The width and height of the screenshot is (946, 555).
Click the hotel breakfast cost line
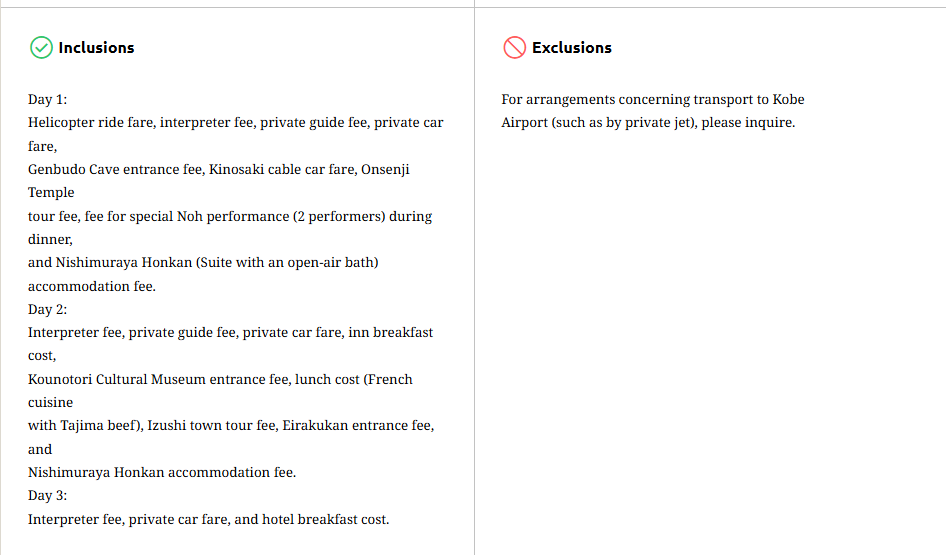pyautogui.click(x=208, y=519)
